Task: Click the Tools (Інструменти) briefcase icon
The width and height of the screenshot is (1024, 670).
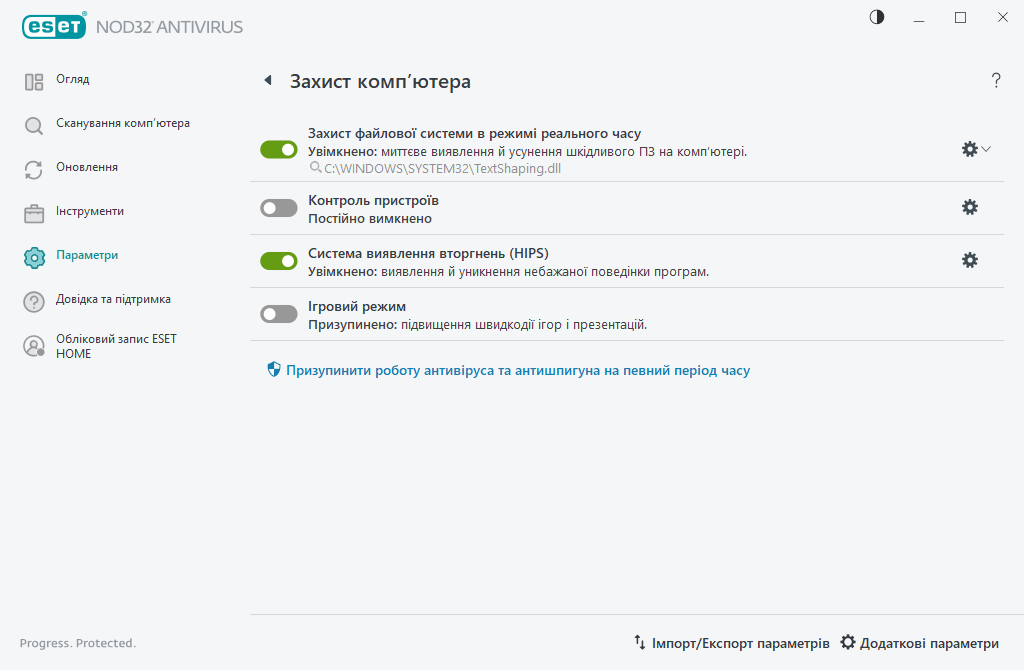Action: point(34,214)
